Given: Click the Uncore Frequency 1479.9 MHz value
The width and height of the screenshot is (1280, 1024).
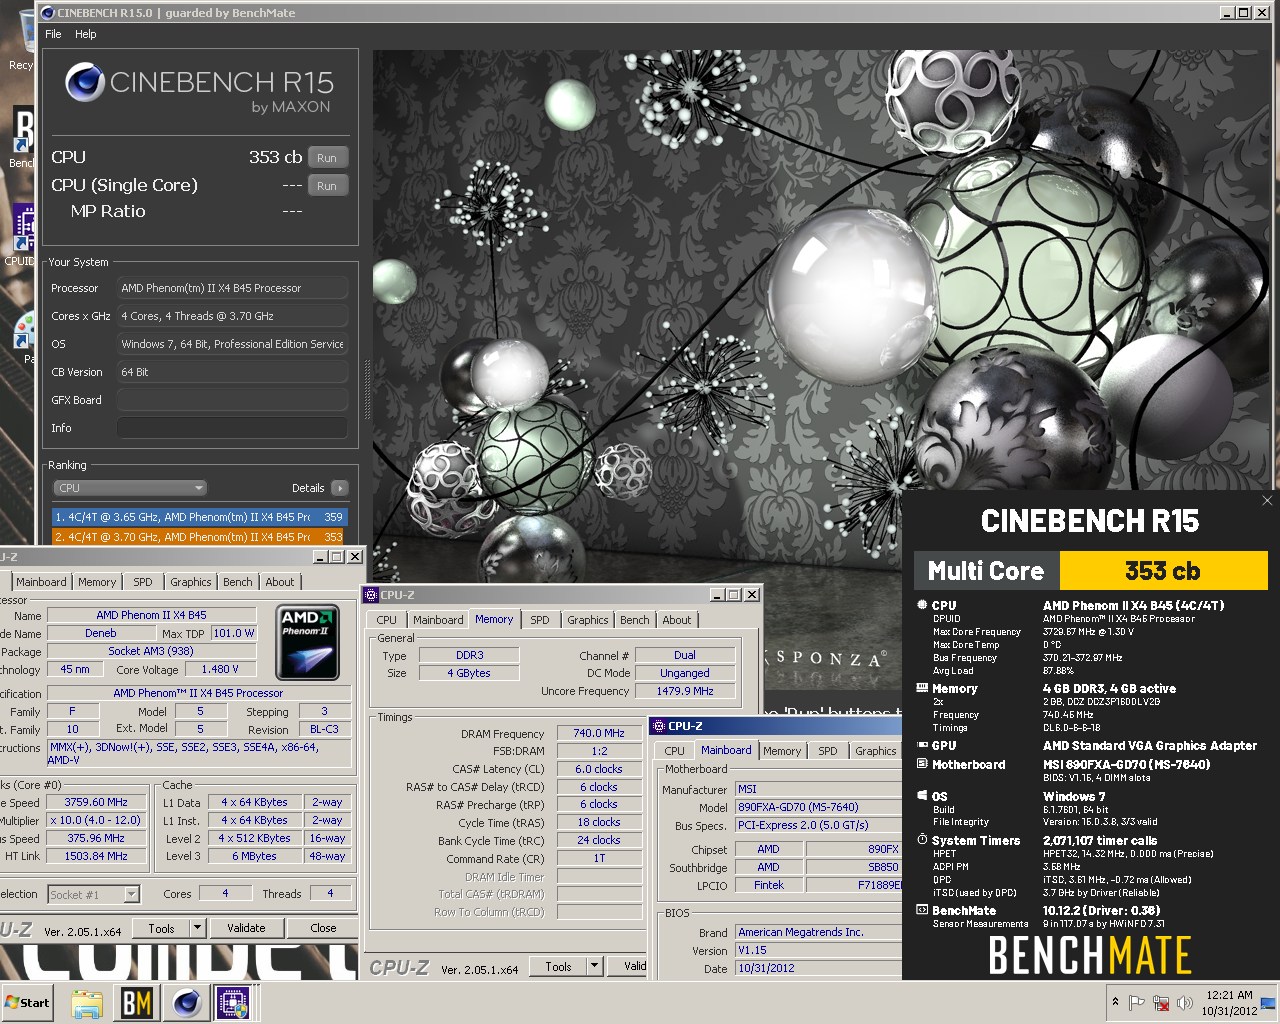Looking at the screenshot, I should tap(685, 691).
